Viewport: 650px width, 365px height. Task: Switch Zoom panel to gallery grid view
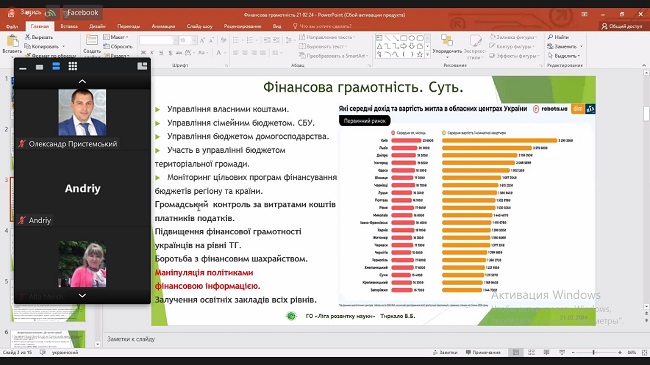coord(73,66)
